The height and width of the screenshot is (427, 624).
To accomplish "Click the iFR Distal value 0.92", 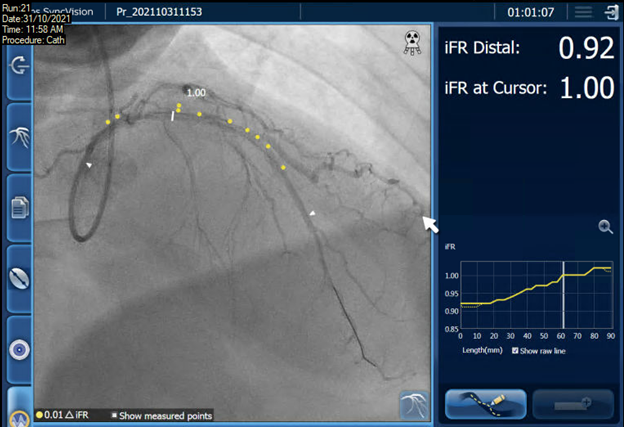I will (x=586, y=48).
